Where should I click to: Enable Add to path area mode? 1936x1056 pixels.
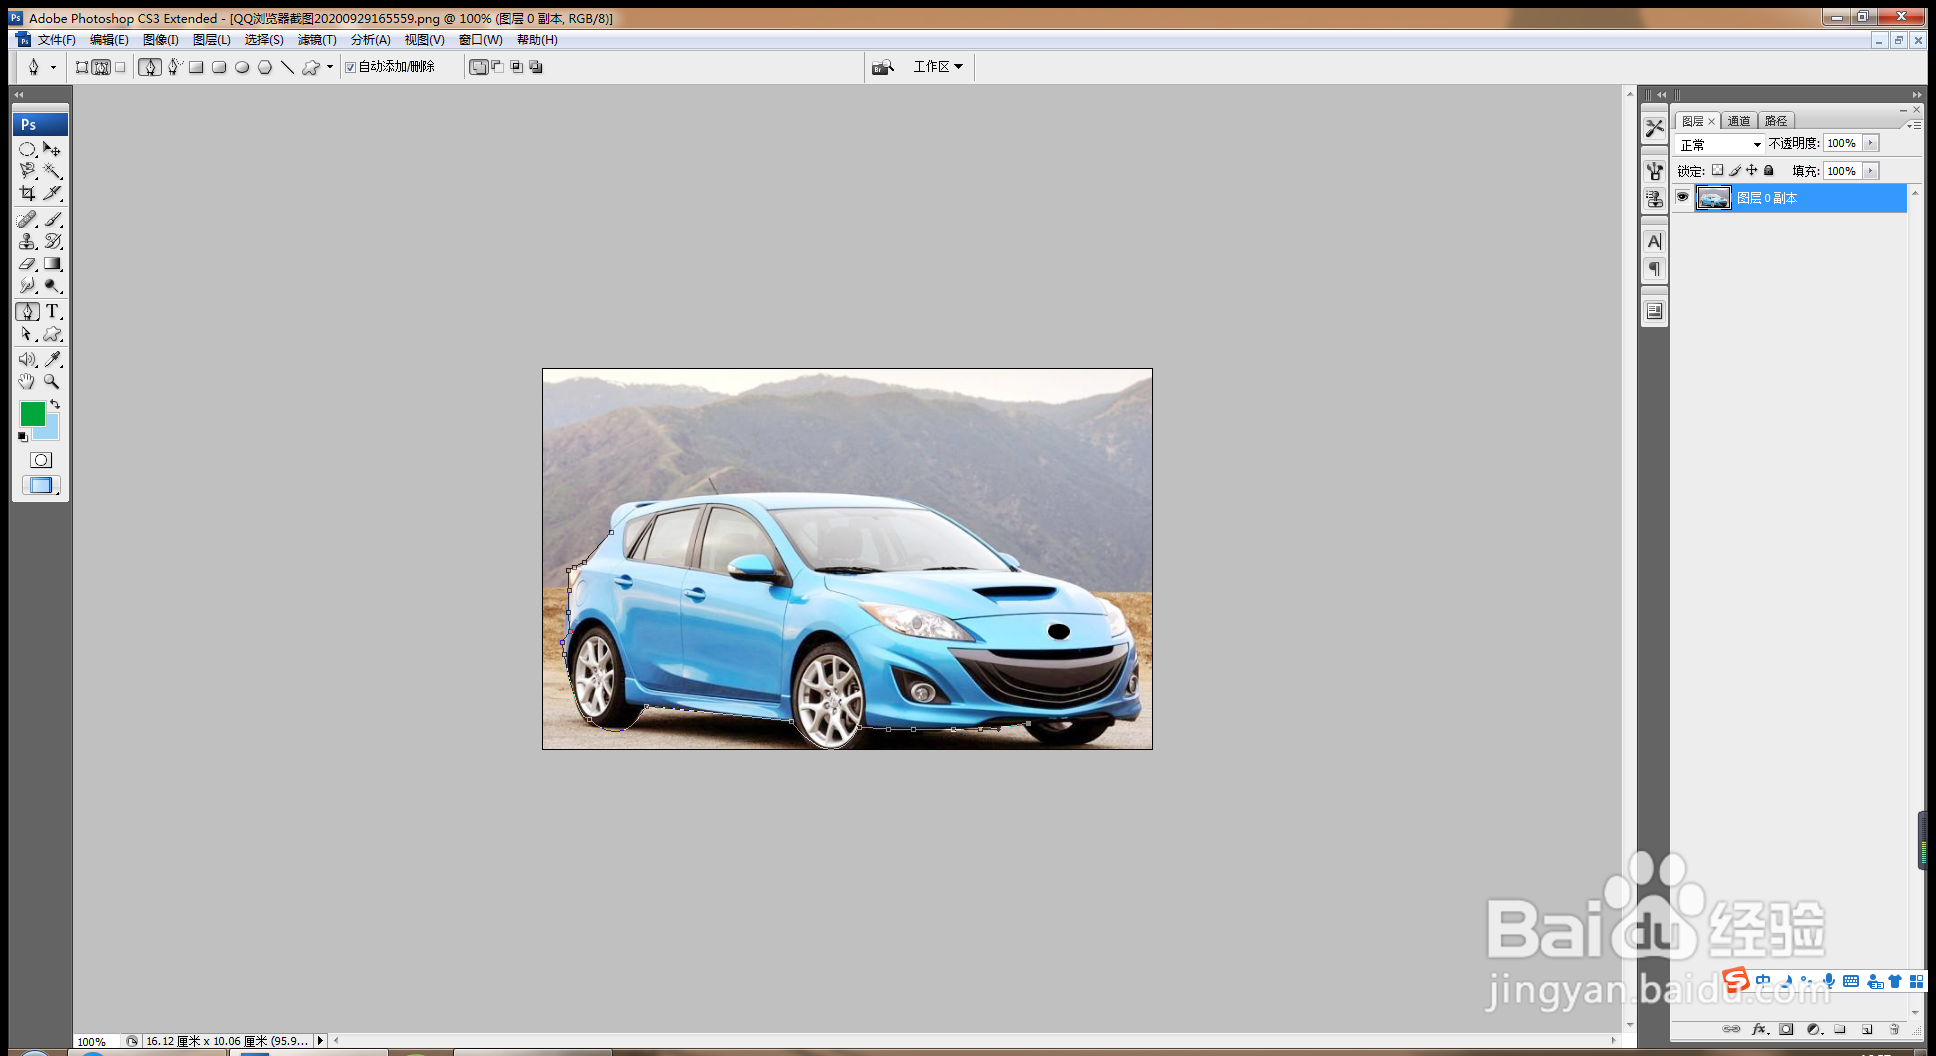click(478, 67)
